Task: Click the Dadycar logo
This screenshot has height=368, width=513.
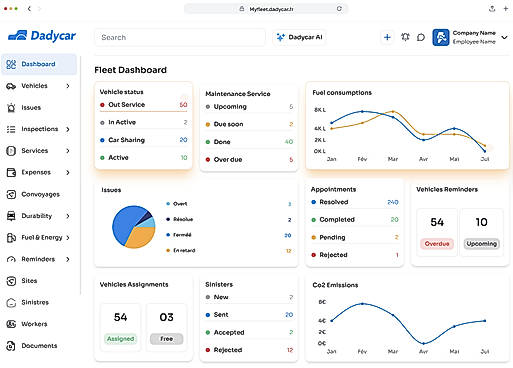Action: pos(42,36)
